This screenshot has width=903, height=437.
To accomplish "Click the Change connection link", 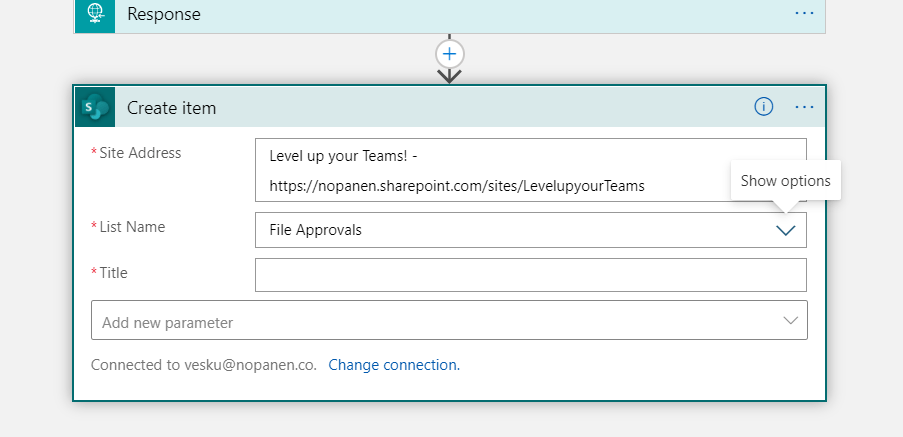I will 394,365.
